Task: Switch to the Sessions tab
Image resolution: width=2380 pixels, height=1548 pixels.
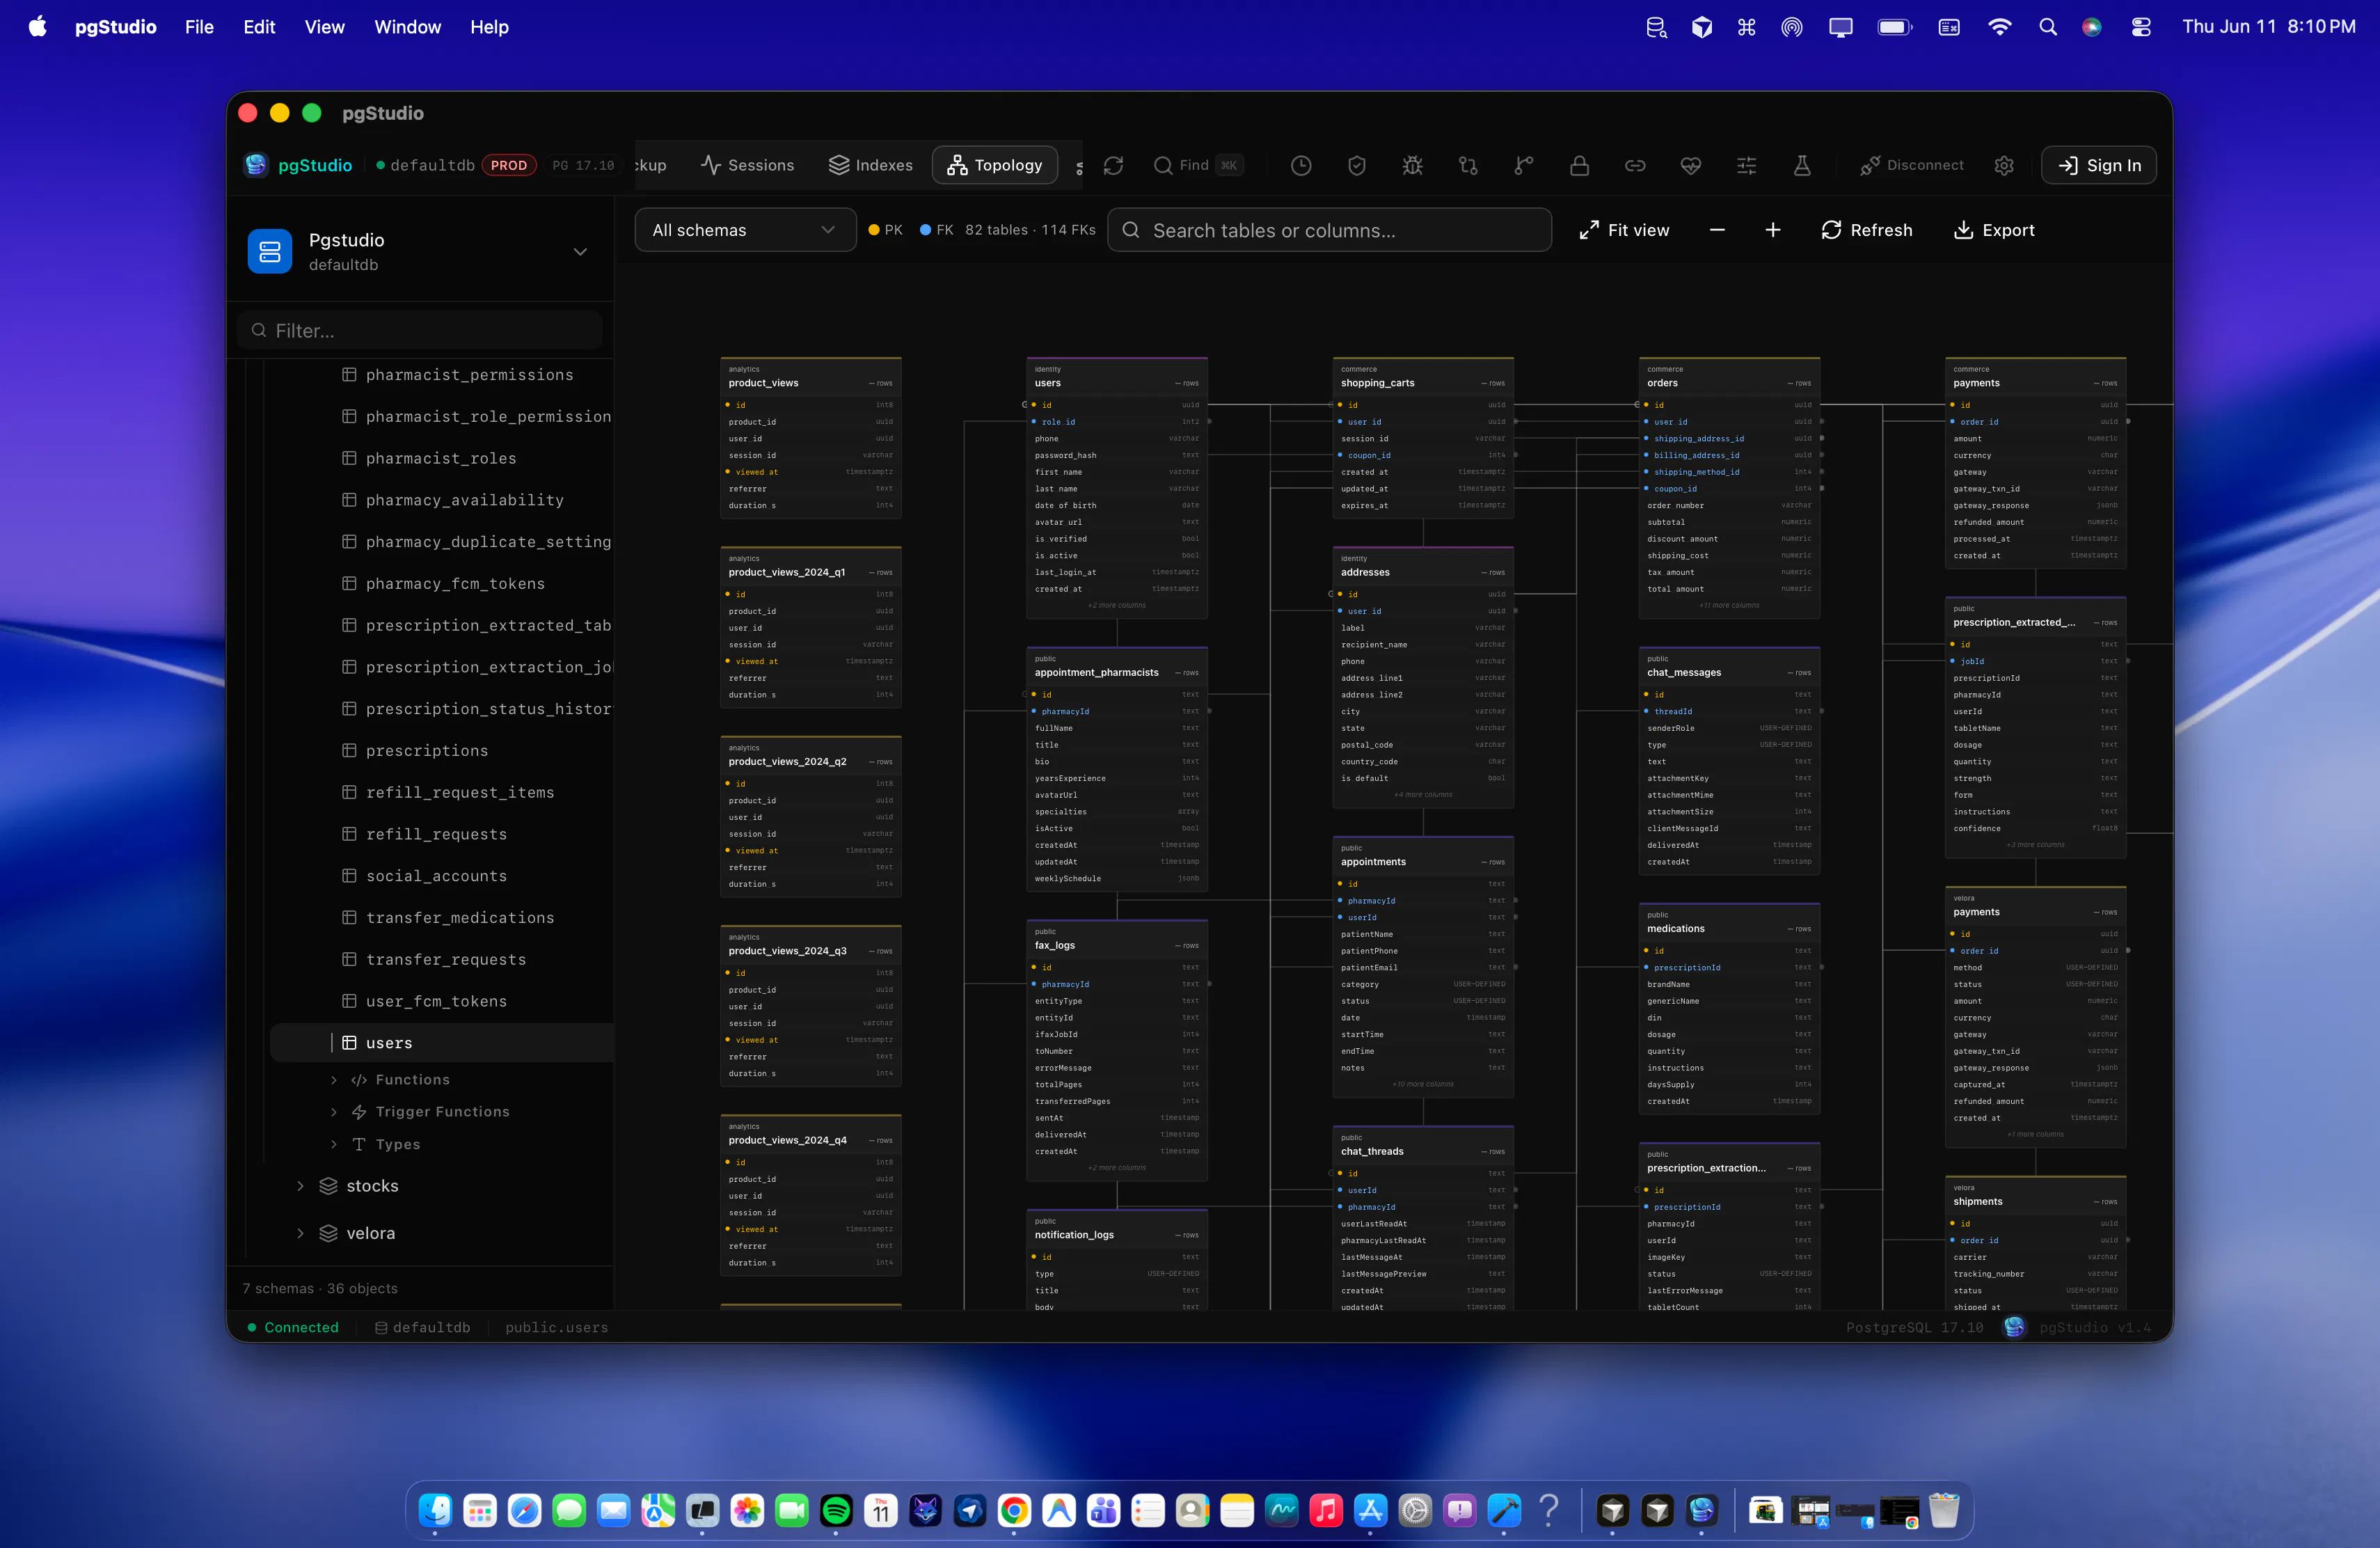Action: [747, 165]
